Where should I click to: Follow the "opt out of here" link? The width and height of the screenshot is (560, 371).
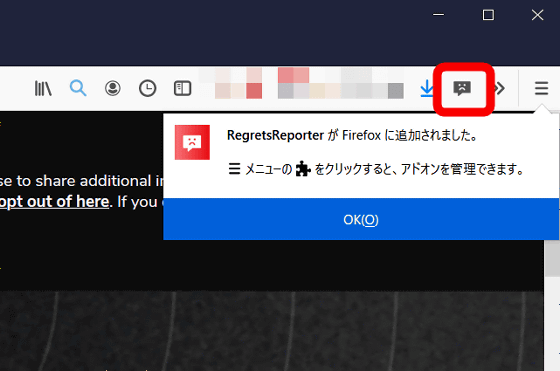(54, 202)
